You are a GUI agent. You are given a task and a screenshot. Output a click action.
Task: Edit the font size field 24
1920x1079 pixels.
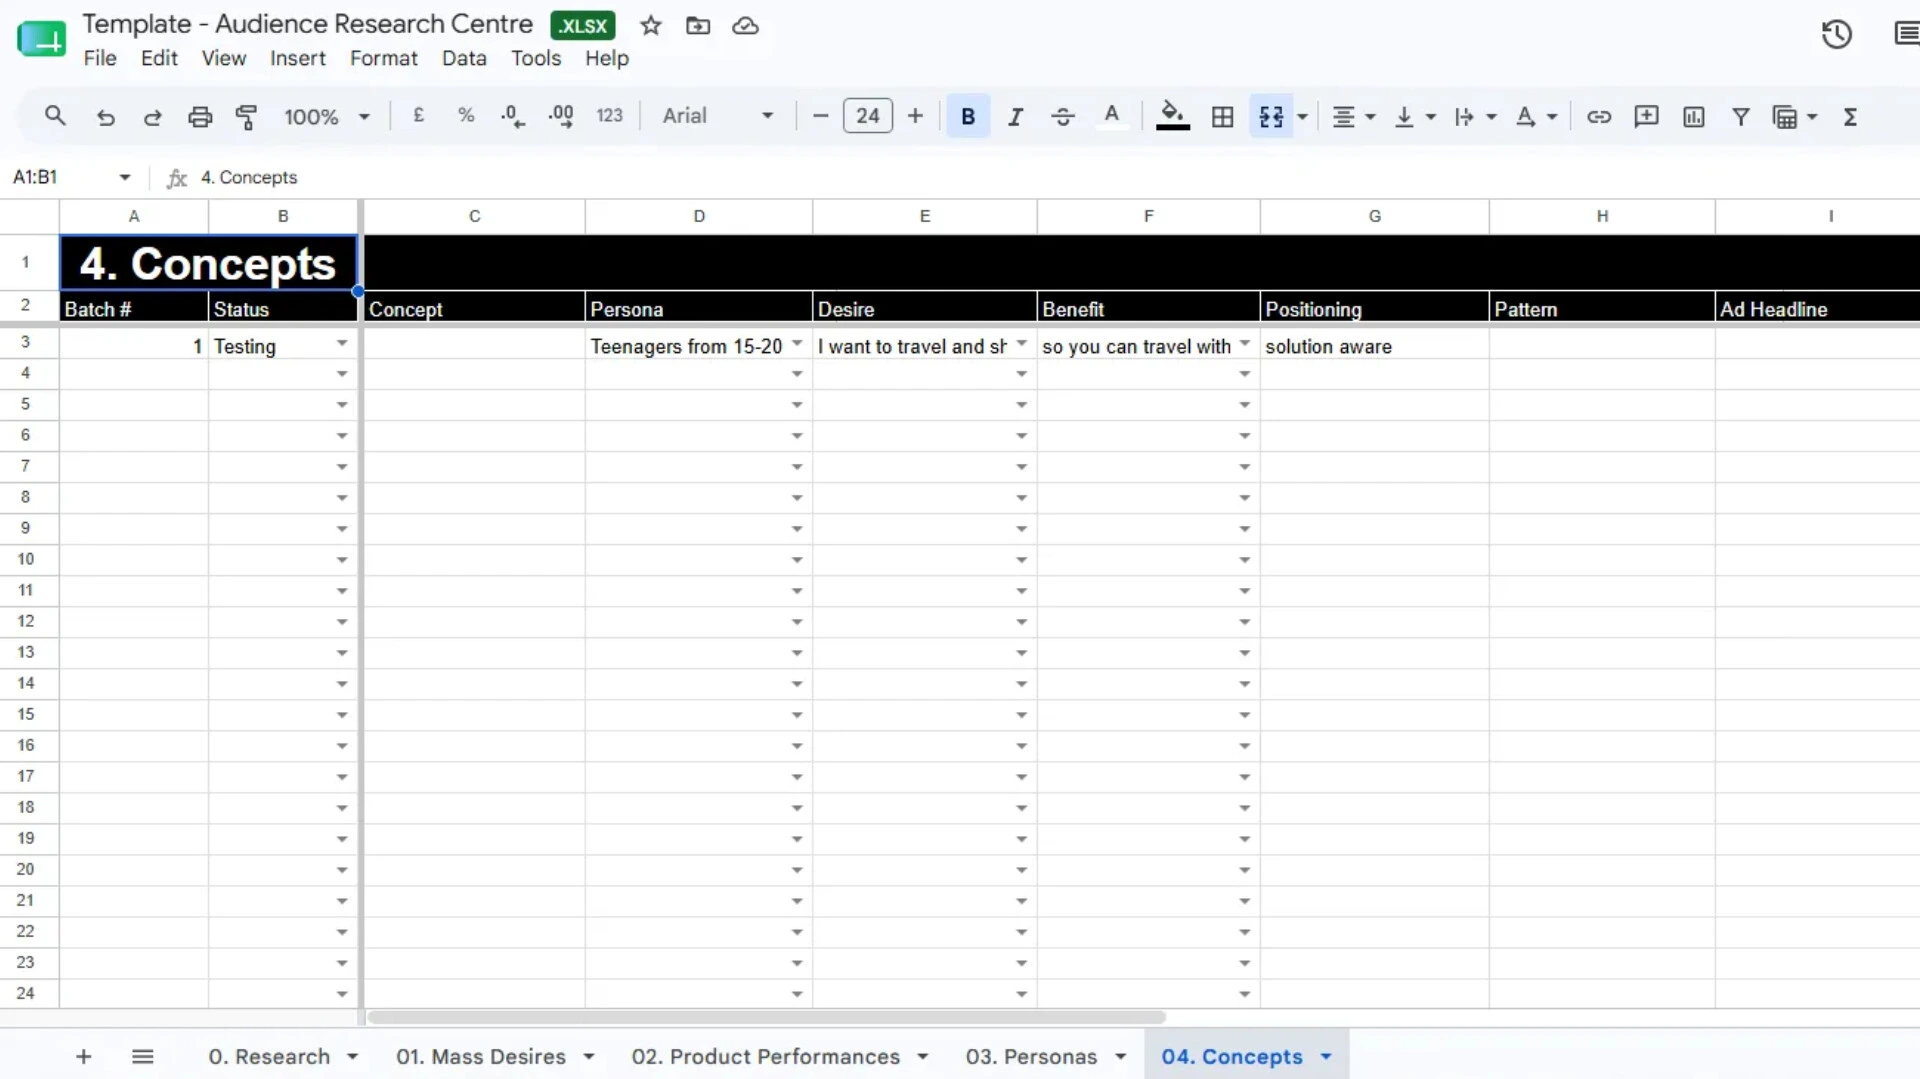click(x=867, y=116)
